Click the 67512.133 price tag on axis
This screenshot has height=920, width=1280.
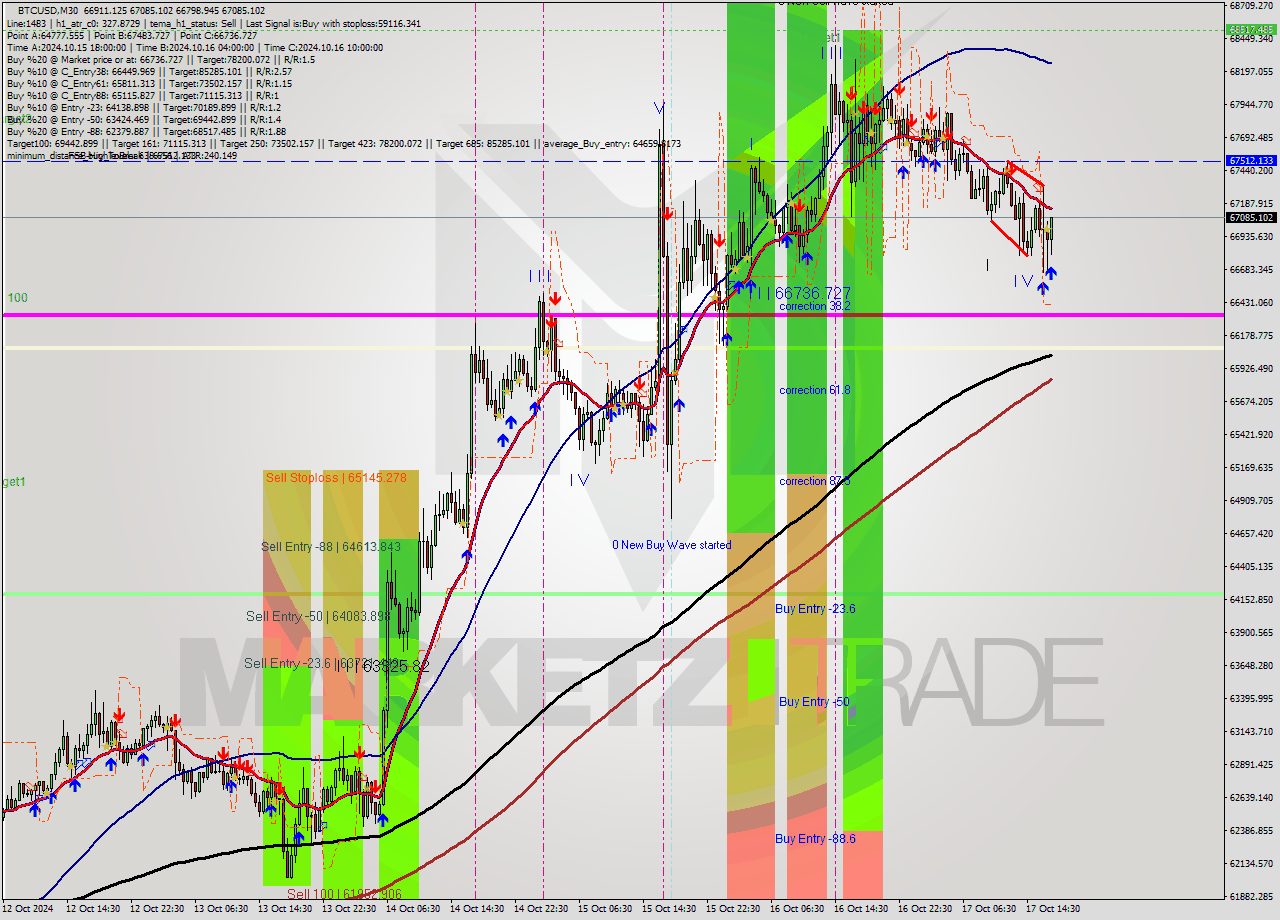[x=1251, y=160]
